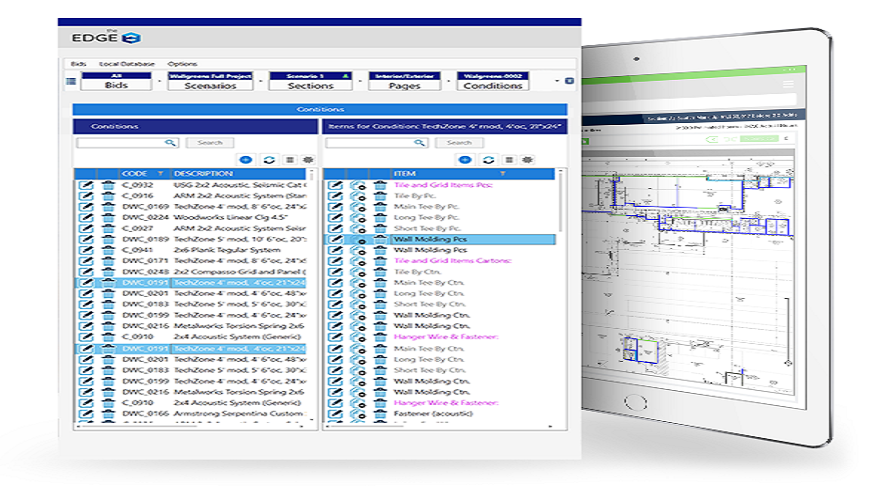Go to the Bids breadcrumb button
890x500 pixels.
116,81
